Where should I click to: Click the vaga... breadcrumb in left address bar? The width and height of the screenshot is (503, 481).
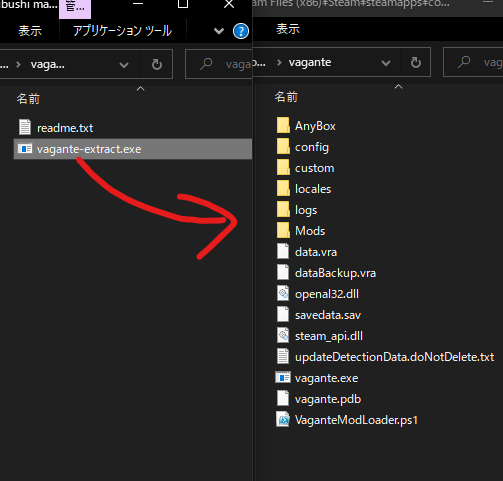(48, 64)
